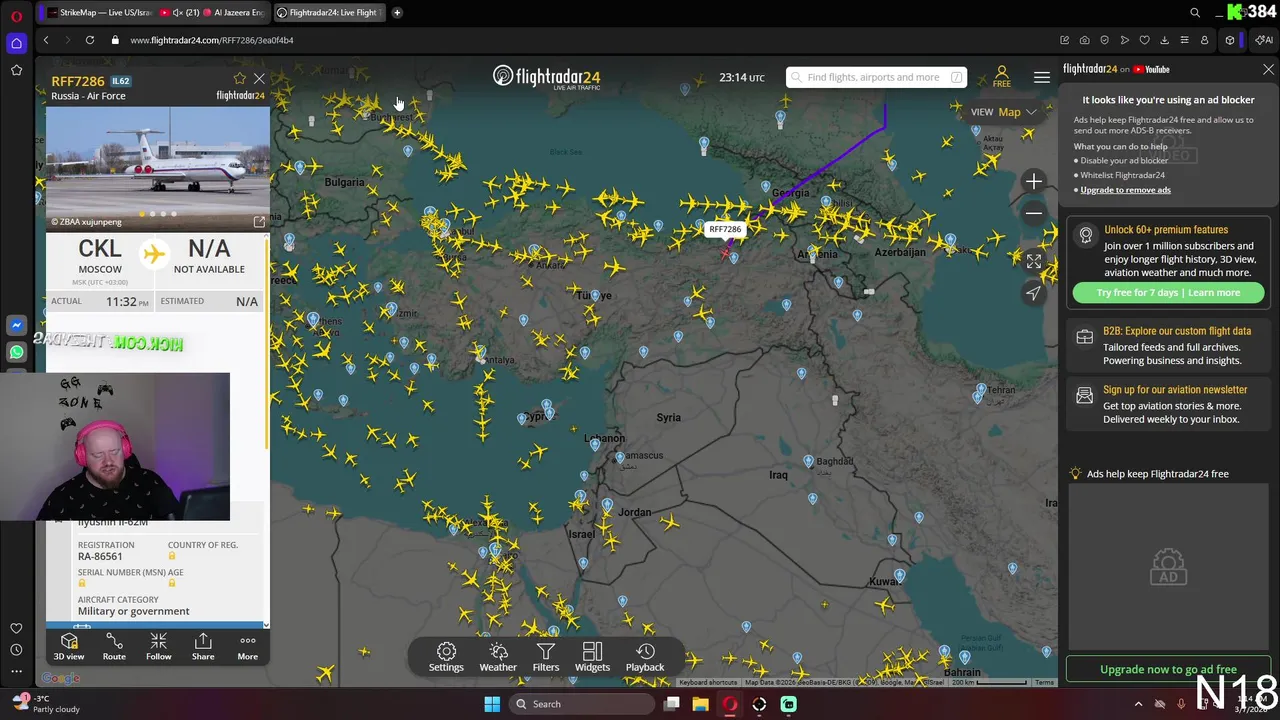
Task: Open Keyboard shortcuts map link
Action: 708,683
